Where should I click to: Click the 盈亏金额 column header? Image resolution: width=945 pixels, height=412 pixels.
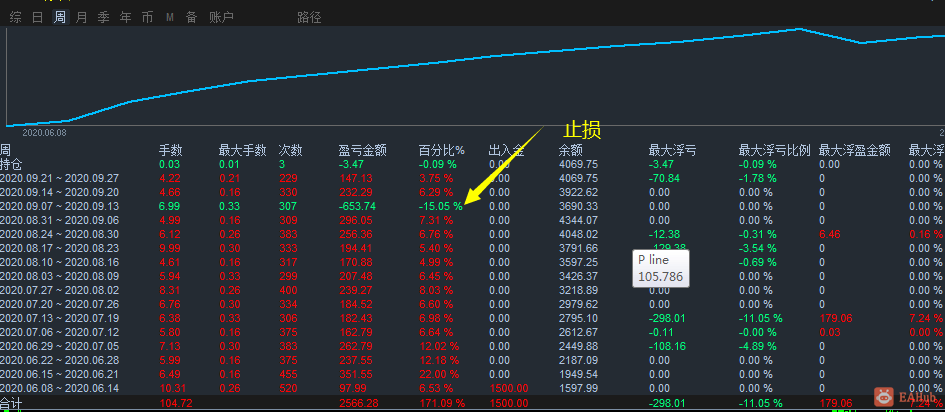click(x=362, y=151)
